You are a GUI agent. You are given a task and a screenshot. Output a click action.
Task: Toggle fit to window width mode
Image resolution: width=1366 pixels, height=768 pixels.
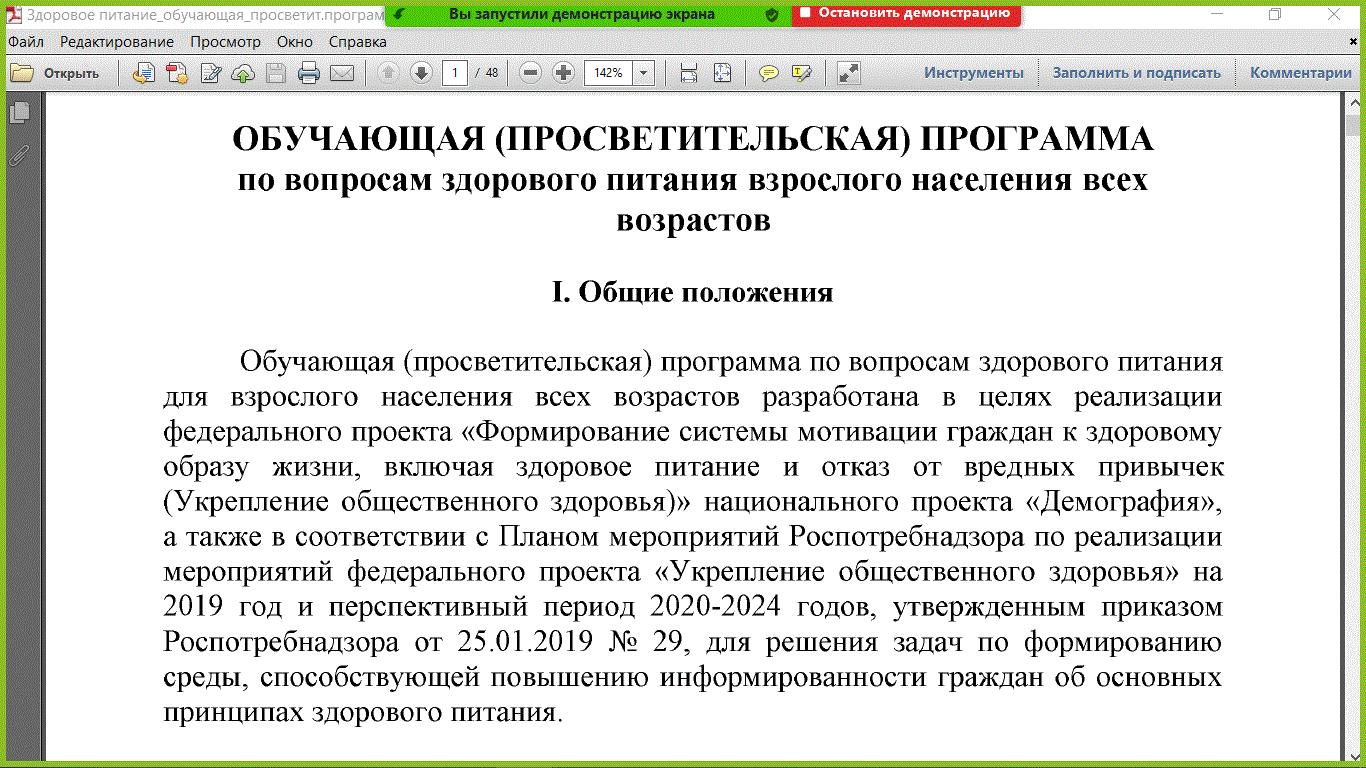tap(688, 73)
